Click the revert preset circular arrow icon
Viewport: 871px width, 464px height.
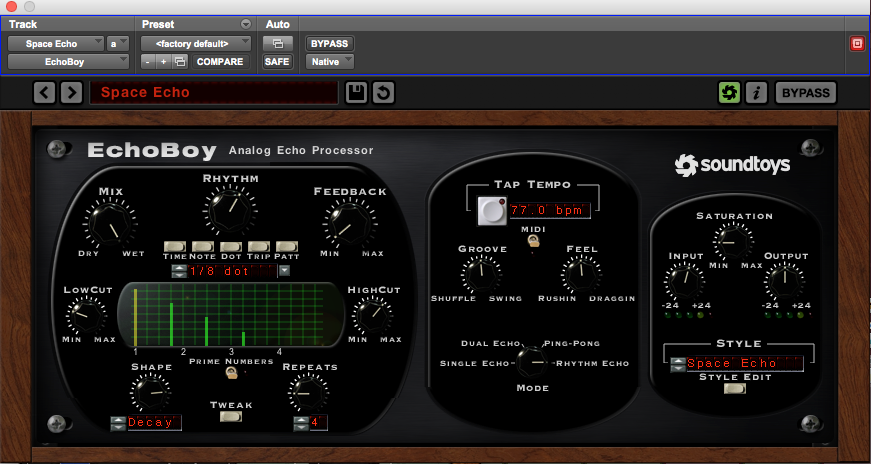[383, 93]
